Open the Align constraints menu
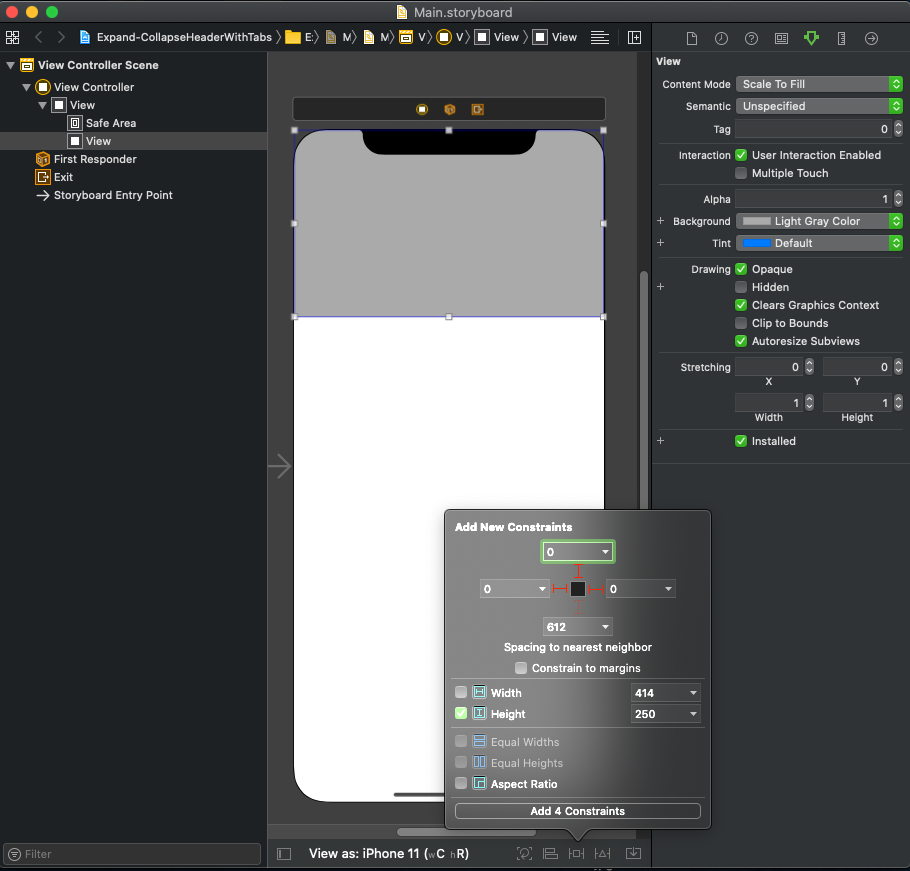 pos(551,853)
